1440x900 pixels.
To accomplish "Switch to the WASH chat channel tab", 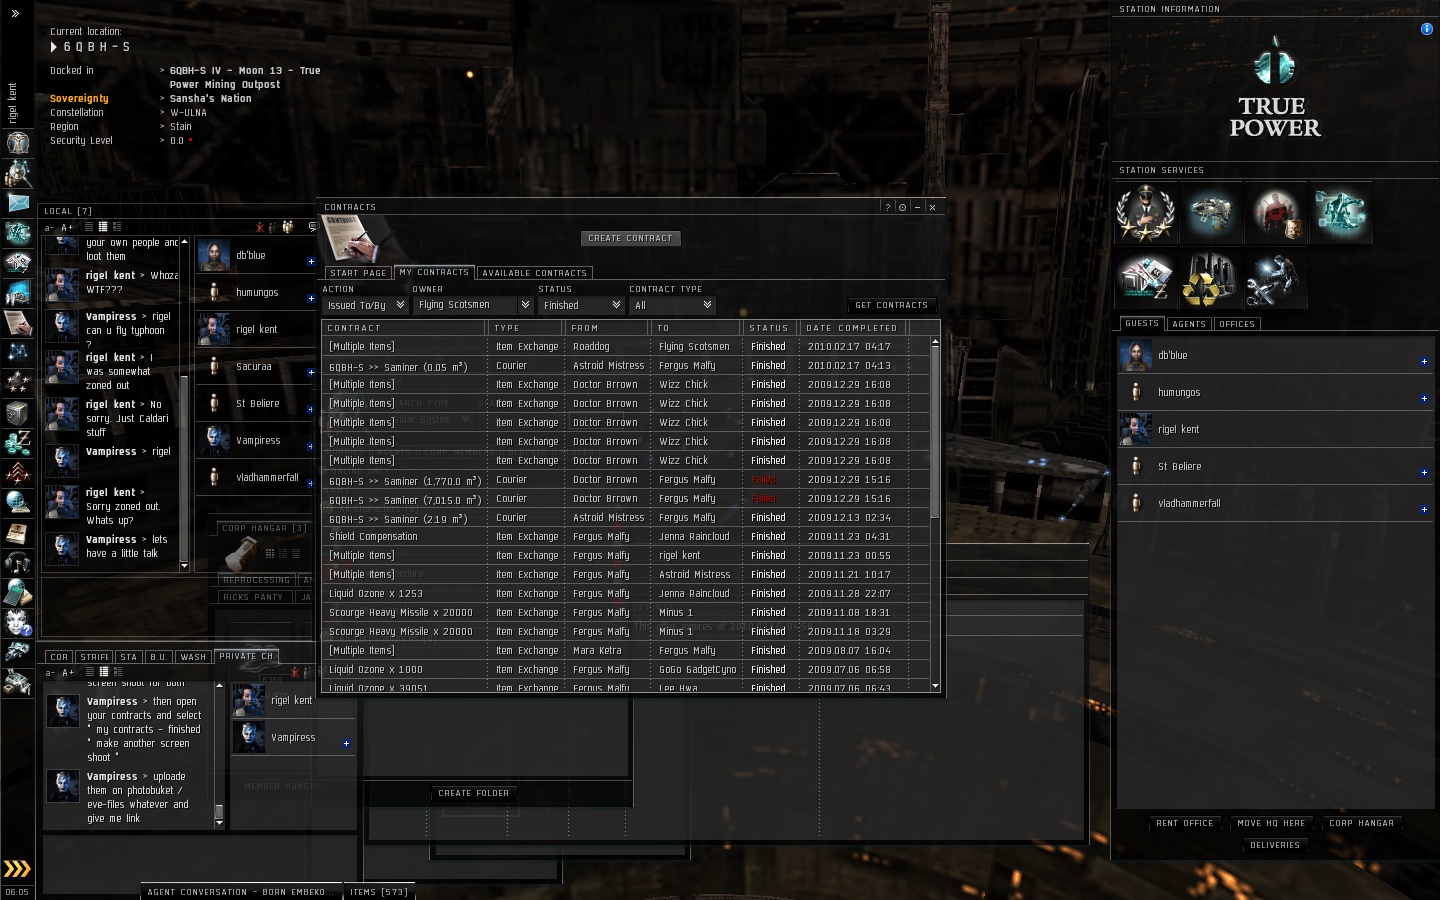I will (193, 657).
